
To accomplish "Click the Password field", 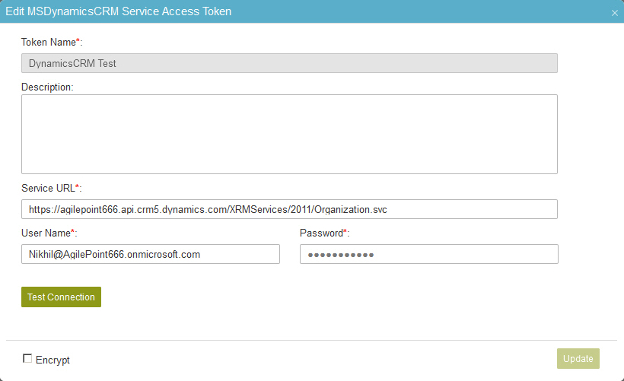I will coord(429,254).
